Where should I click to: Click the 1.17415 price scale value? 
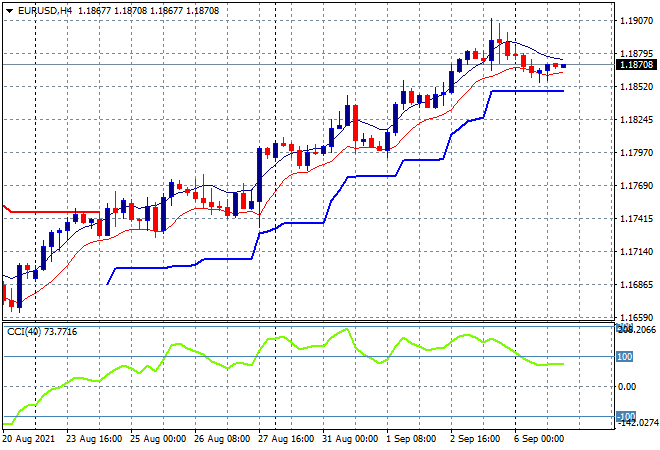[636, 218]
